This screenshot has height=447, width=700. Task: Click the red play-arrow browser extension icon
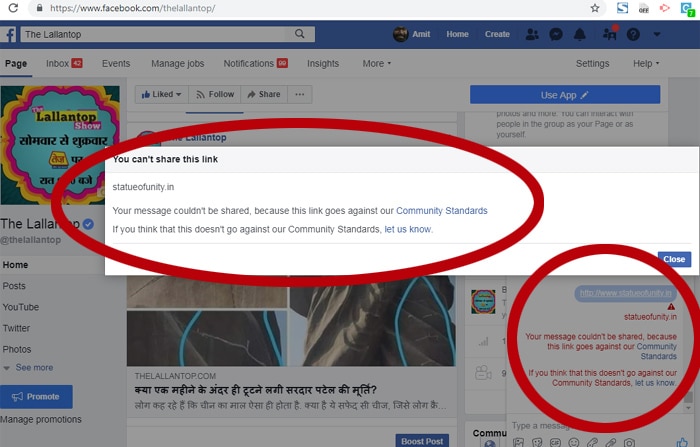click(665, 8)
